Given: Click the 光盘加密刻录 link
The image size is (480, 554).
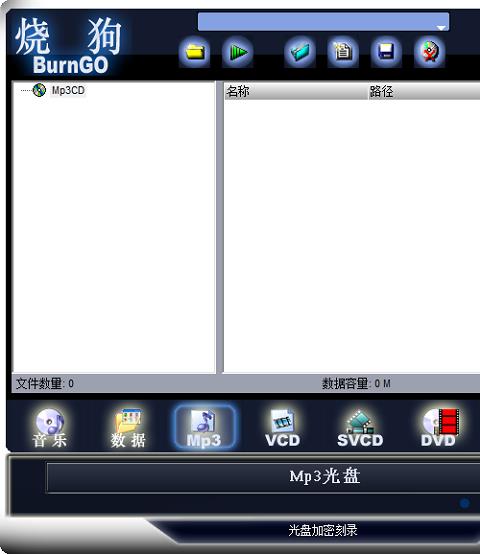Looking at the screenshot, I should tap(323, 530).
